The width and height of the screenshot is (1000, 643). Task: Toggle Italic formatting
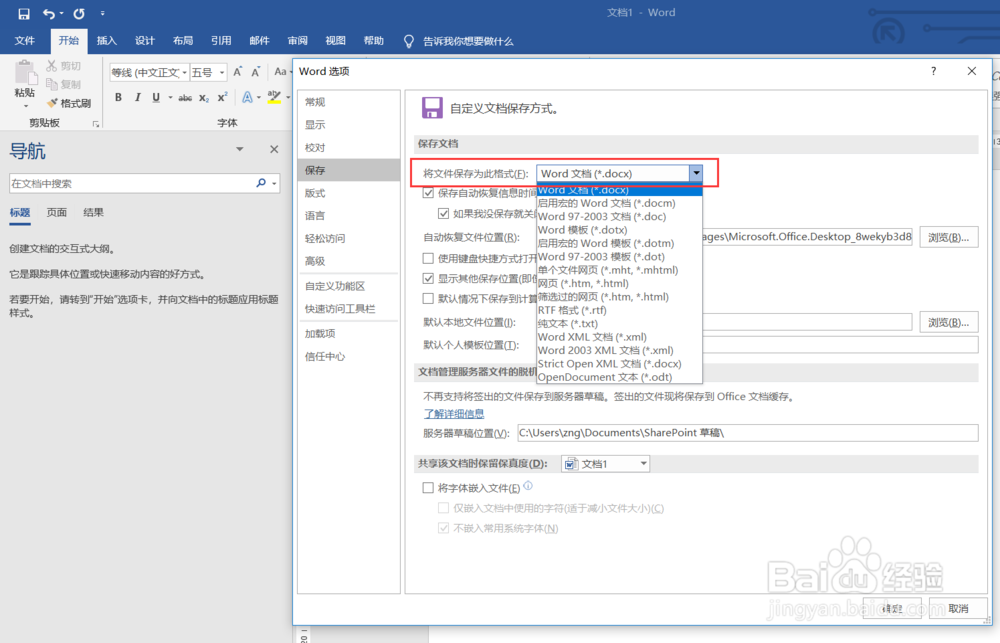pyautogui.click(x=137, y=98)
